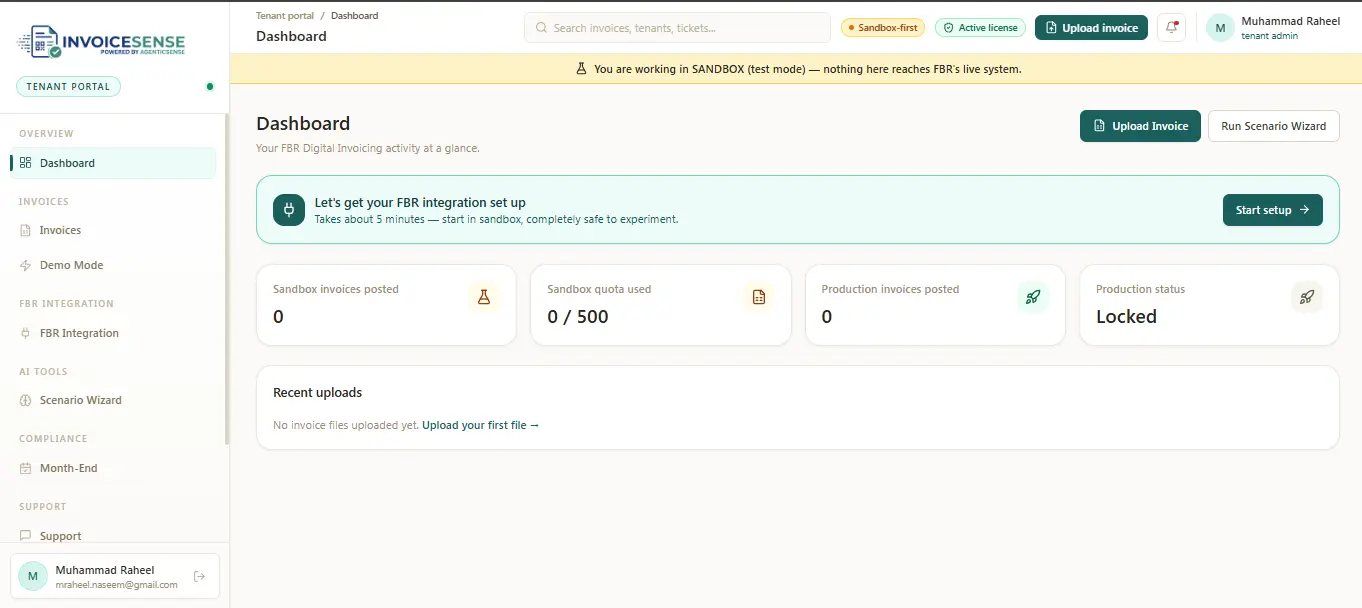Go to FBR Integration page
The image size is (1362, 608).
pos(113,333)
